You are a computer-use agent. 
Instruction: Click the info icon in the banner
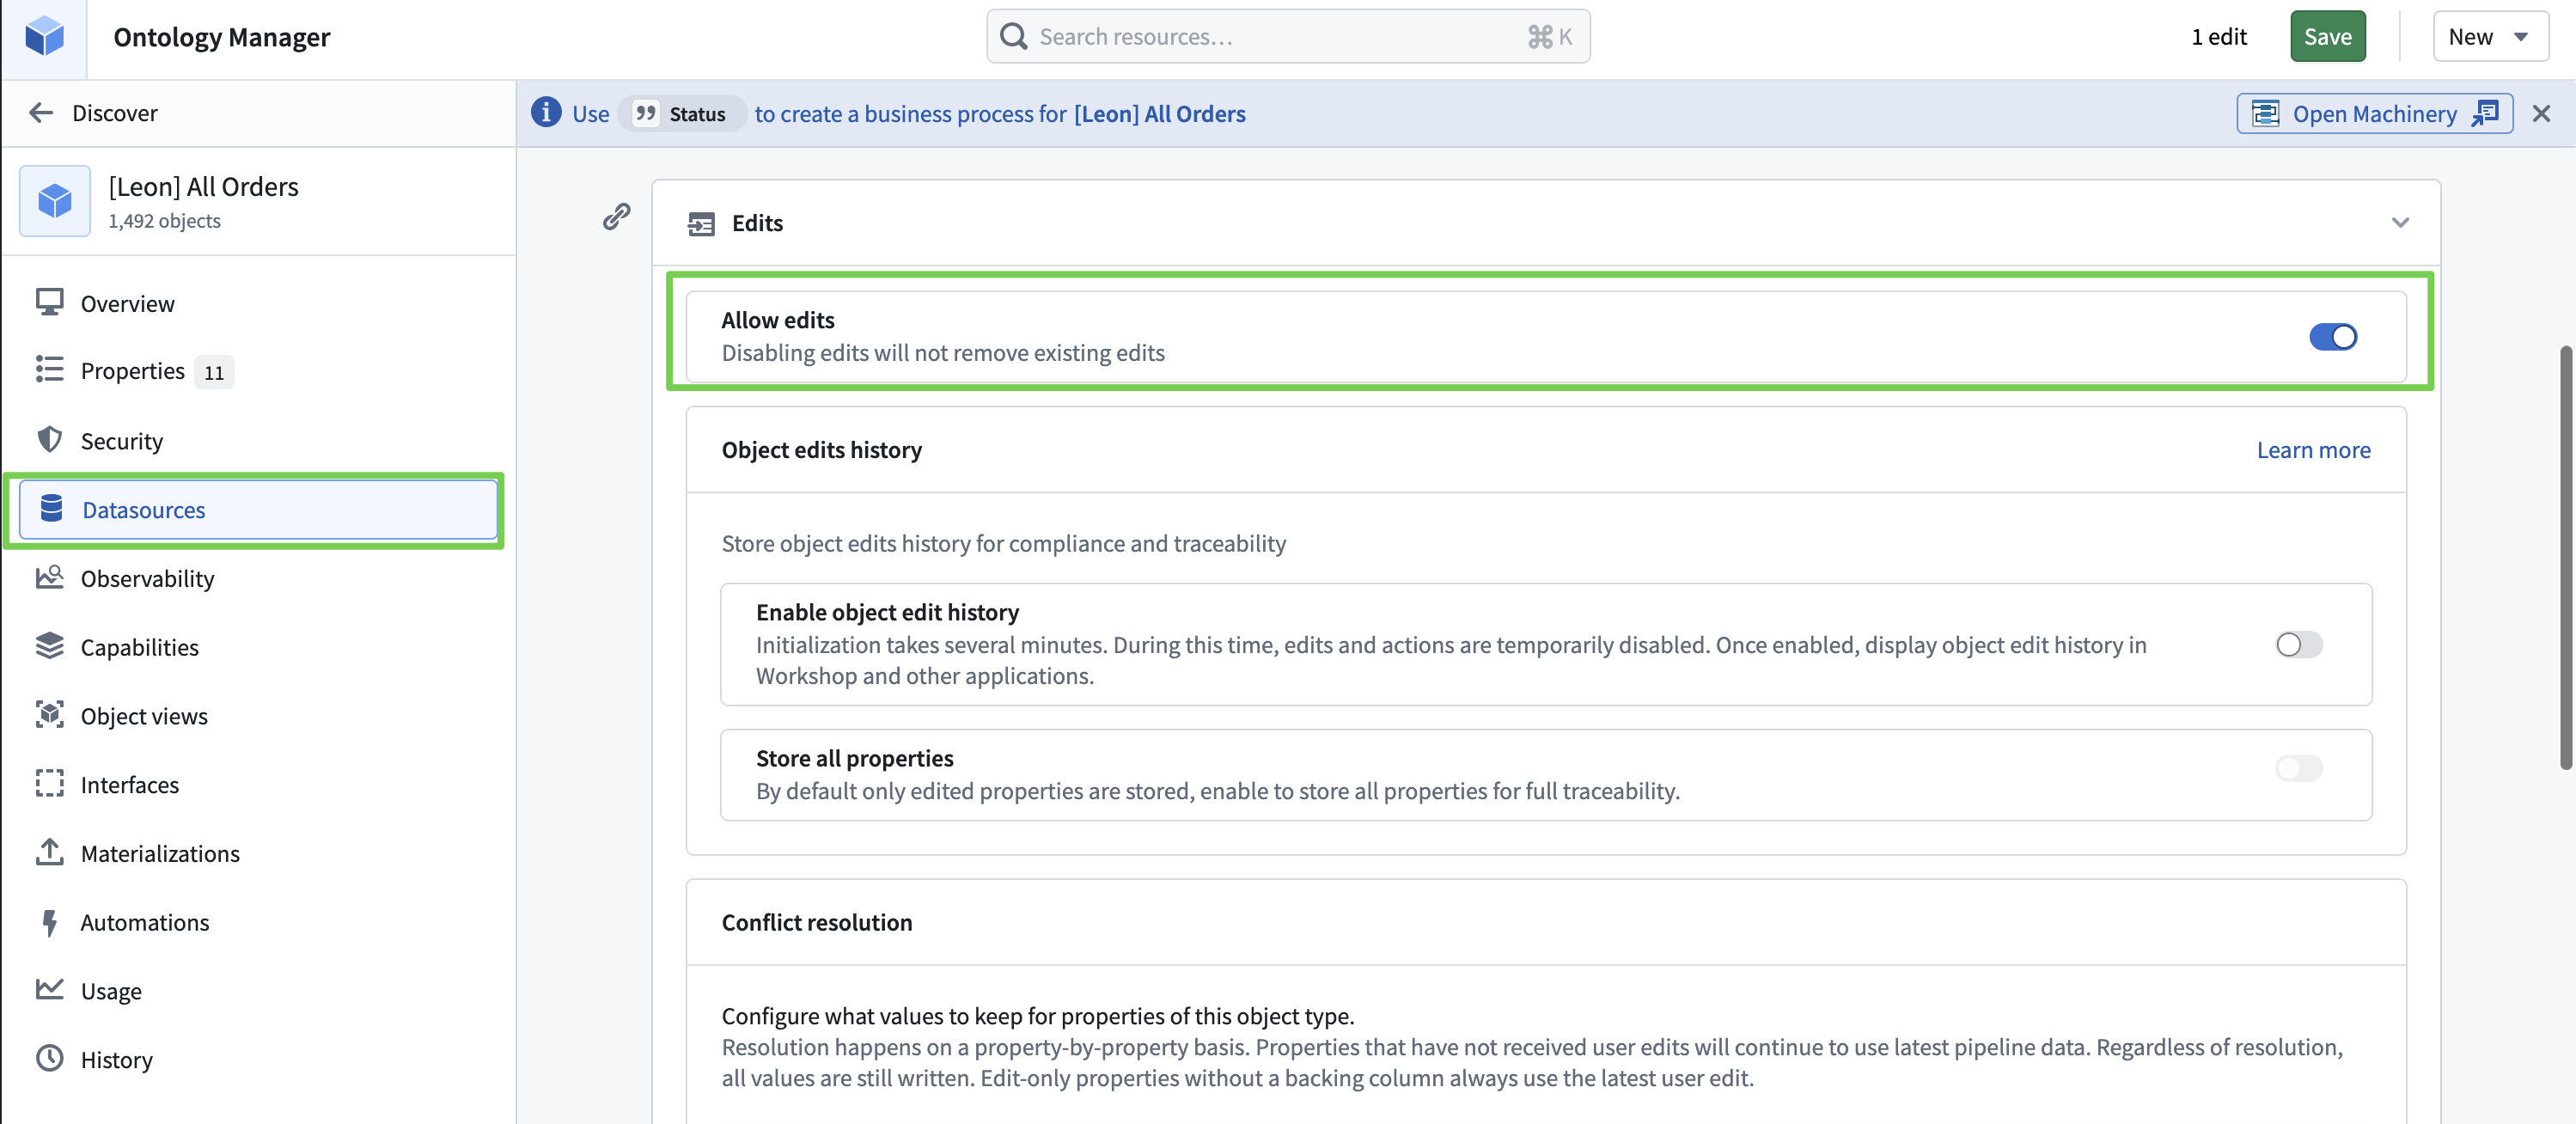click(546, 113)
